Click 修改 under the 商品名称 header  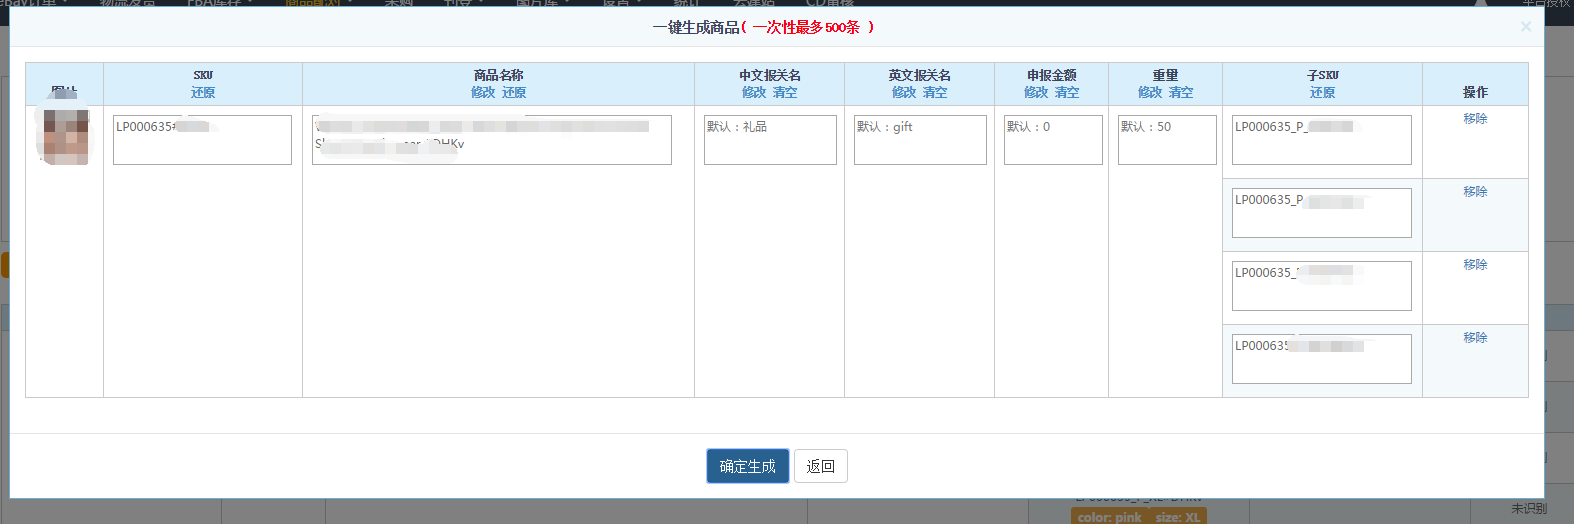click(x=483, y=92)
